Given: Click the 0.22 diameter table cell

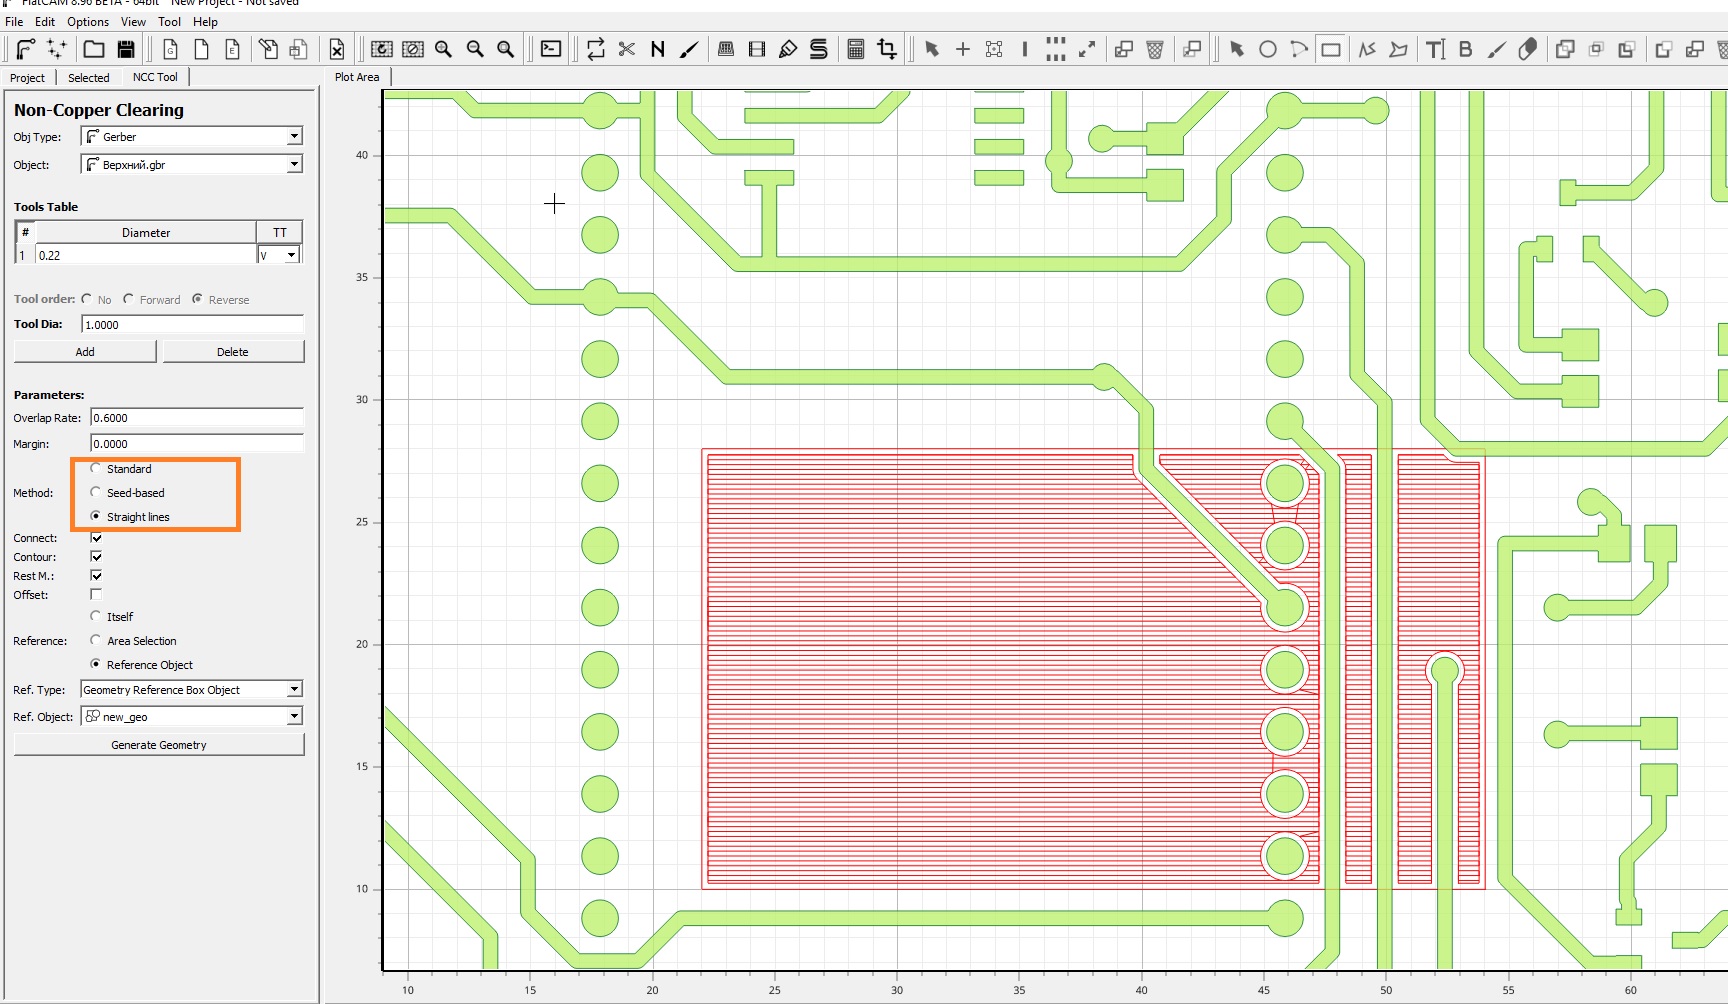Looking at the screenshot, I should (x=146, y=255).
